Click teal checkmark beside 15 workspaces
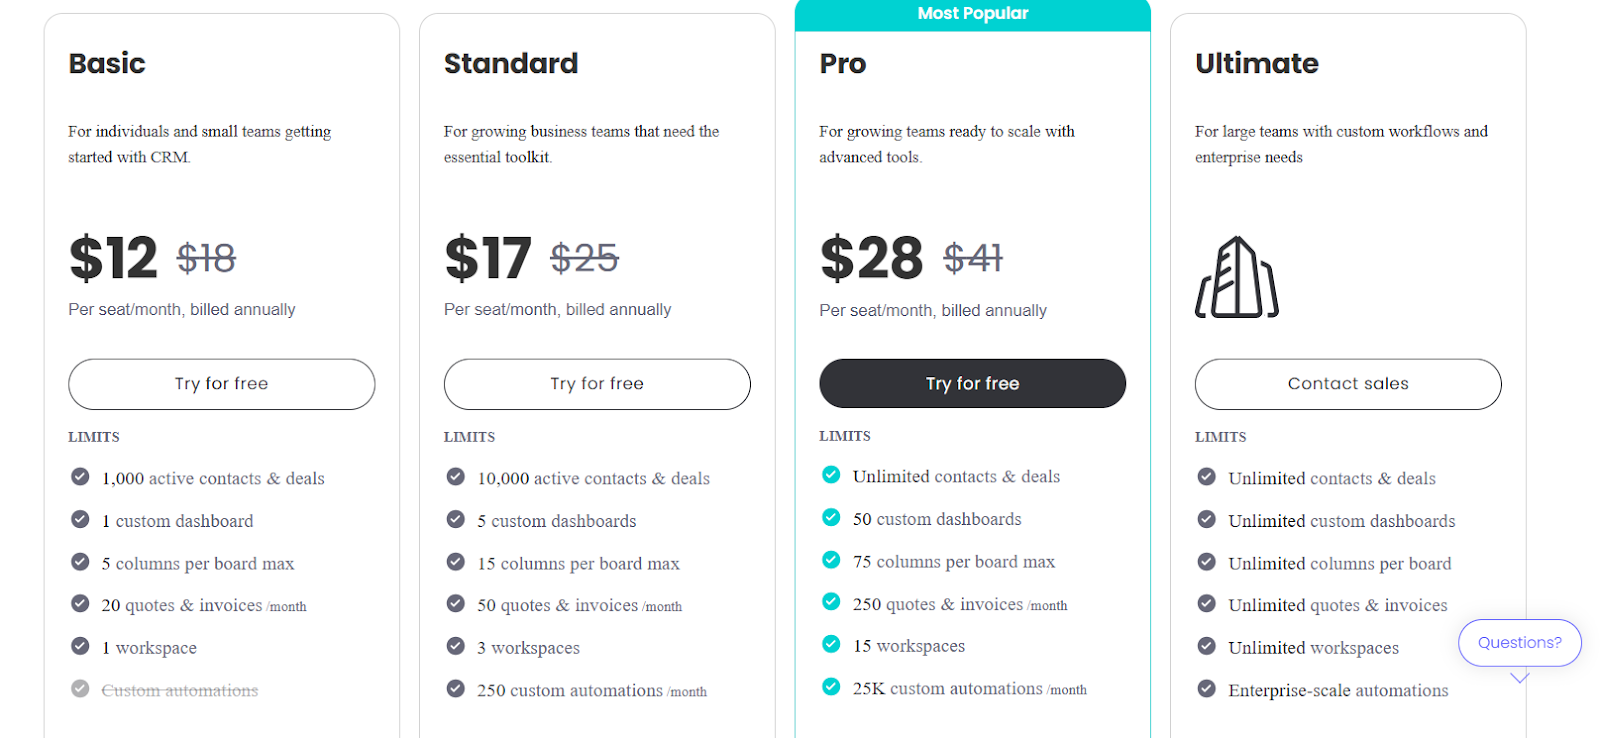 click(831, 644)
